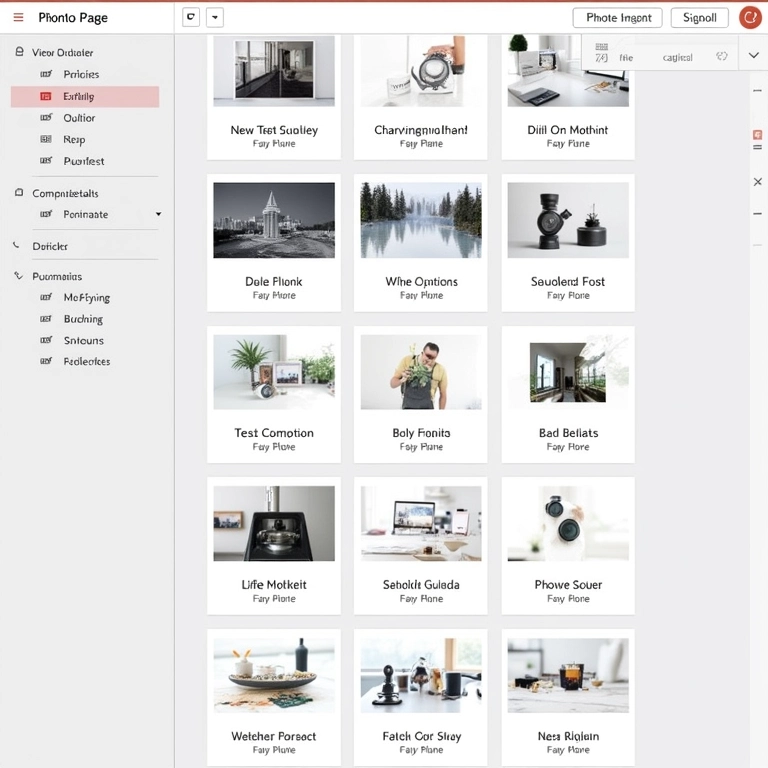The height and width of the screenshot is (768, 768).
Task: Open the New Test Suolley photo thumbnail
Action: 274,71
